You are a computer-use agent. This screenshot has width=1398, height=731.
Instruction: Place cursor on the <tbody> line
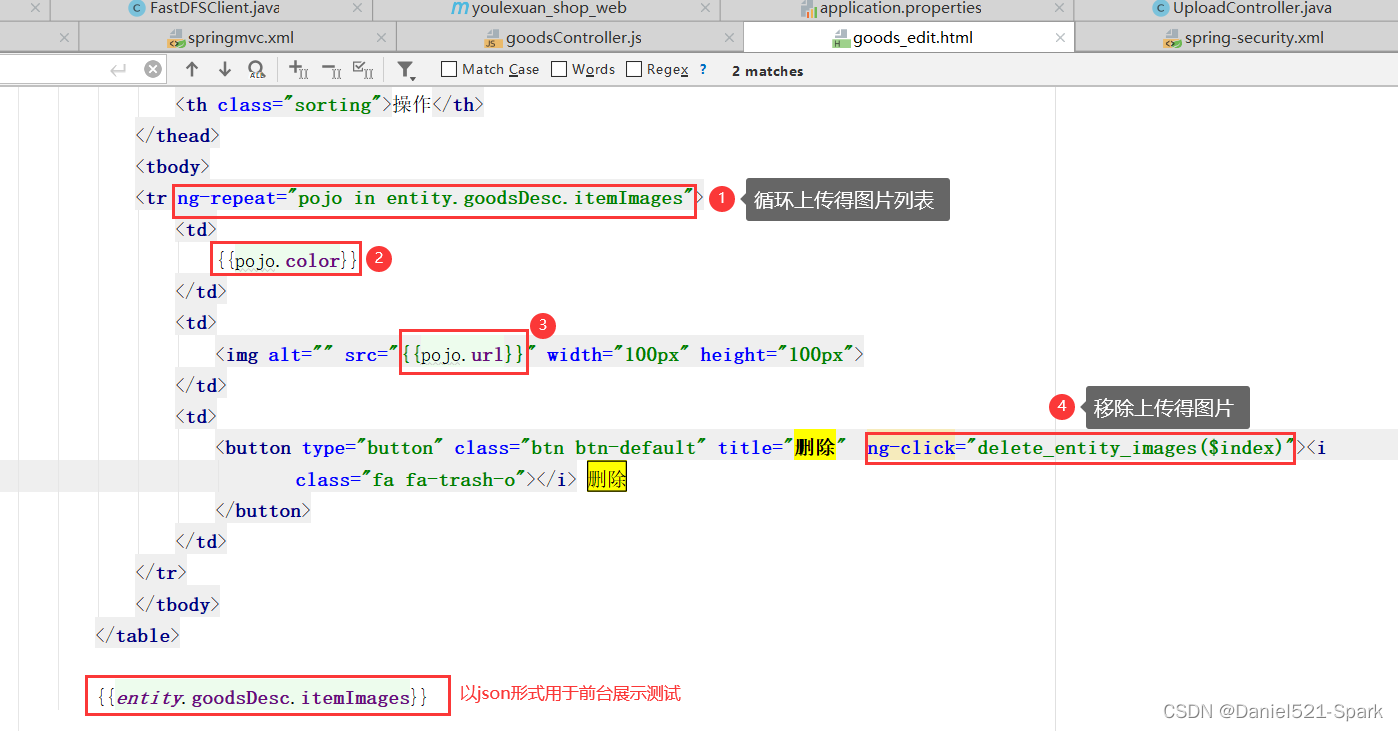(173, 166)
